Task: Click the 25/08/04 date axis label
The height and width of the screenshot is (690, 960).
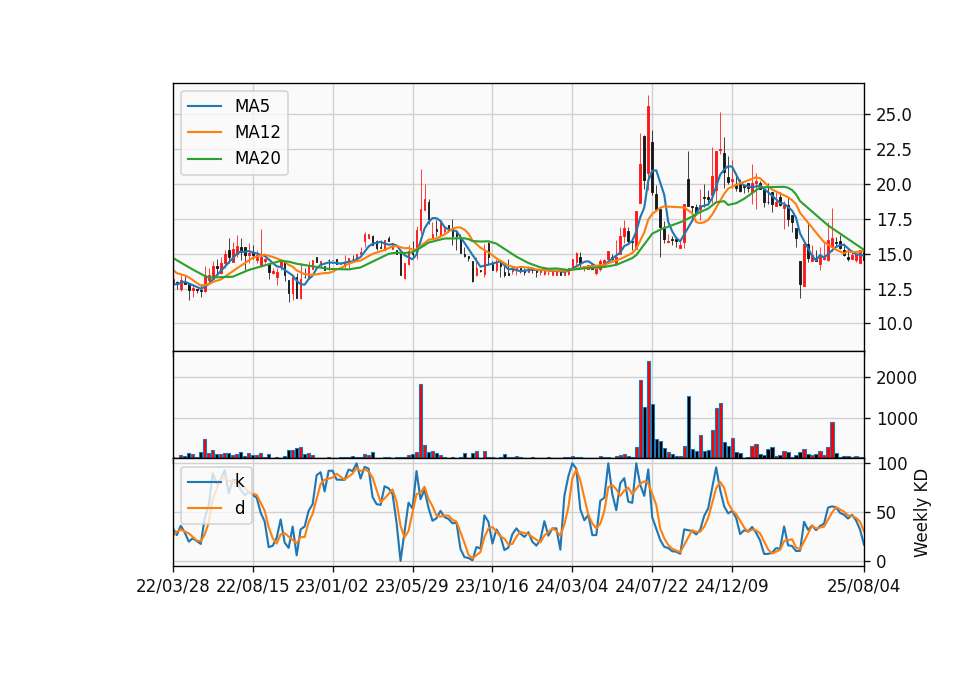Action: (864, 586)
